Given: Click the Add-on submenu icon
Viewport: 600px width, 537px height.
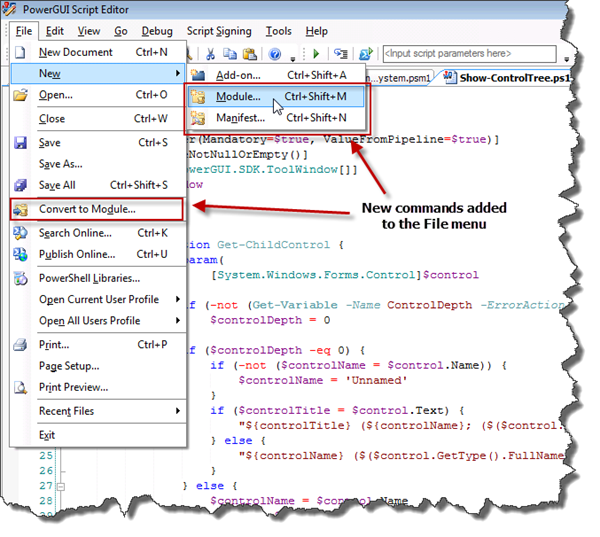Looking at the screenshot, I should click(198, 75).
